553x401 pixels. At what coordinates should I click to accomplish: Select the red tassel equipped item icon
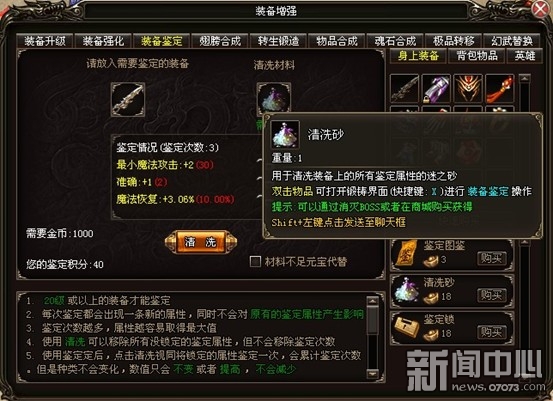pyautogui.click(x=499, y=88)
